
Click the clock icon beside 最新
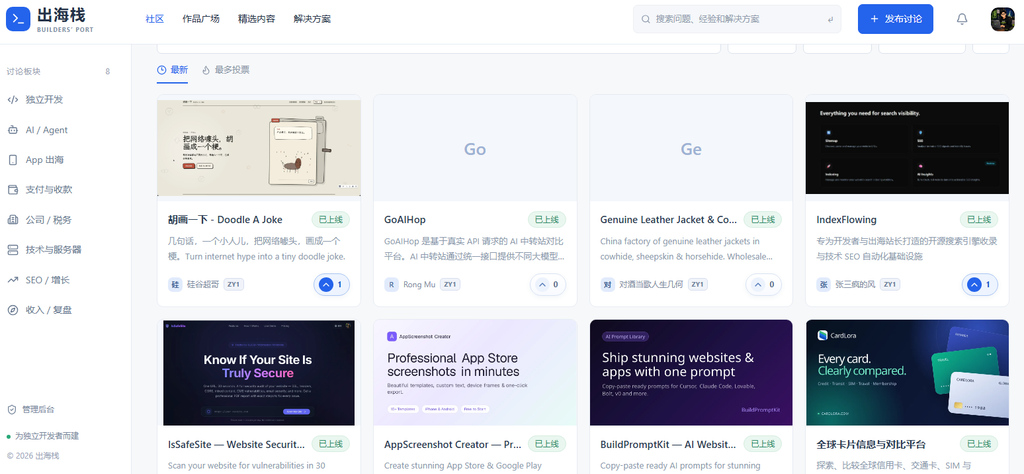161,70
